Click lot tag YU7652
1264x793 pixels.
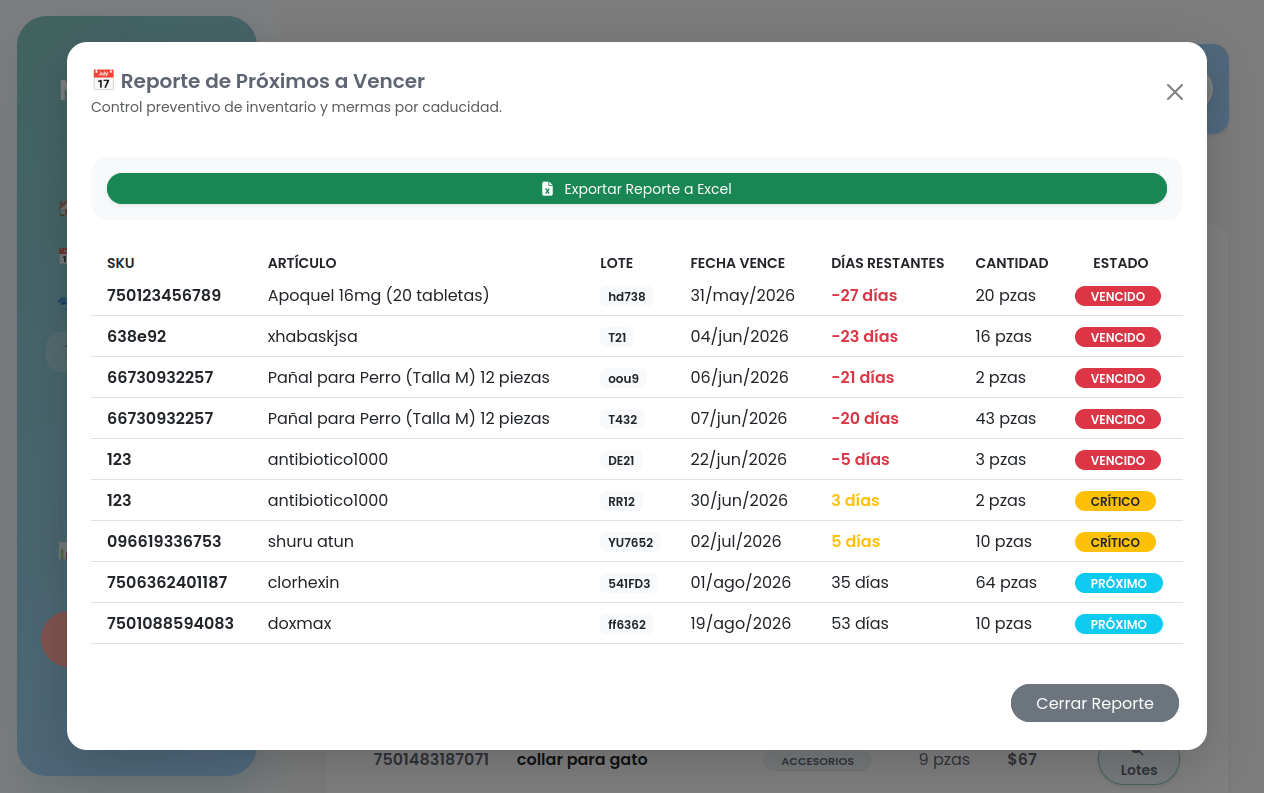click(x=631, y=543)
